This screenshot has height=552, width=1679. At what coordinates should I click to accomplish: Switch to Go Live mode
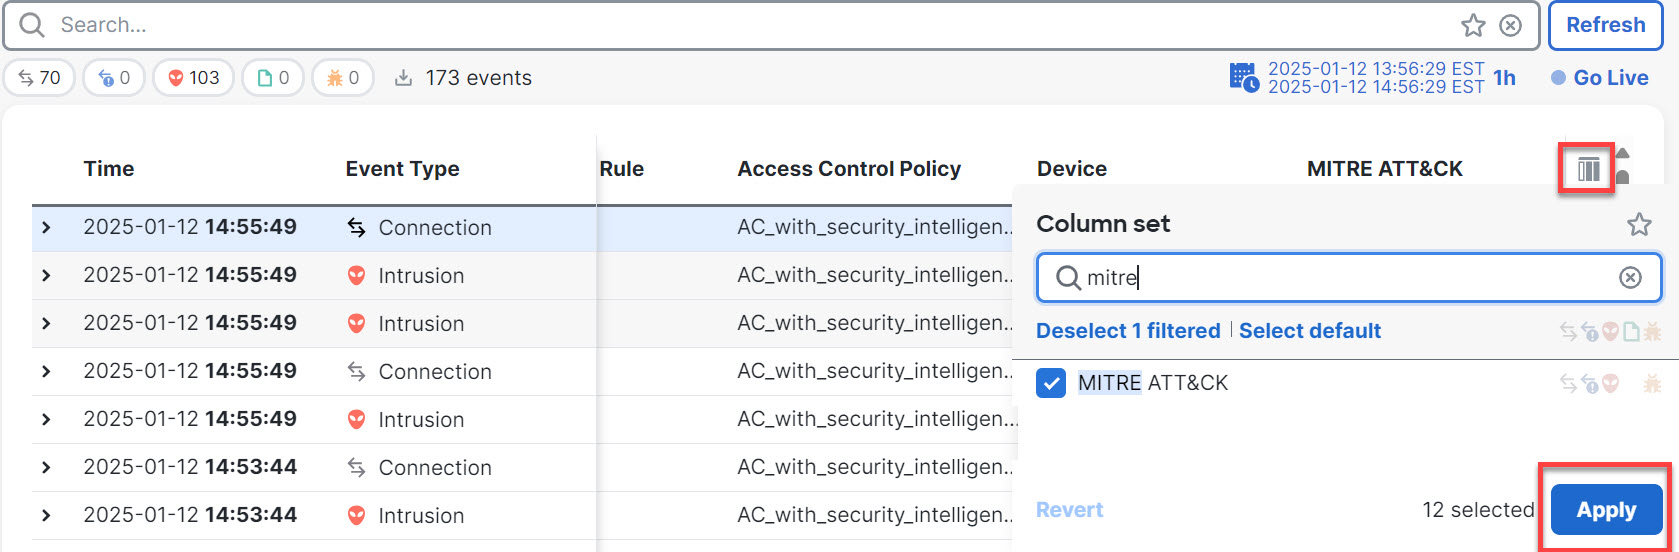click(x=1600, y=78)
